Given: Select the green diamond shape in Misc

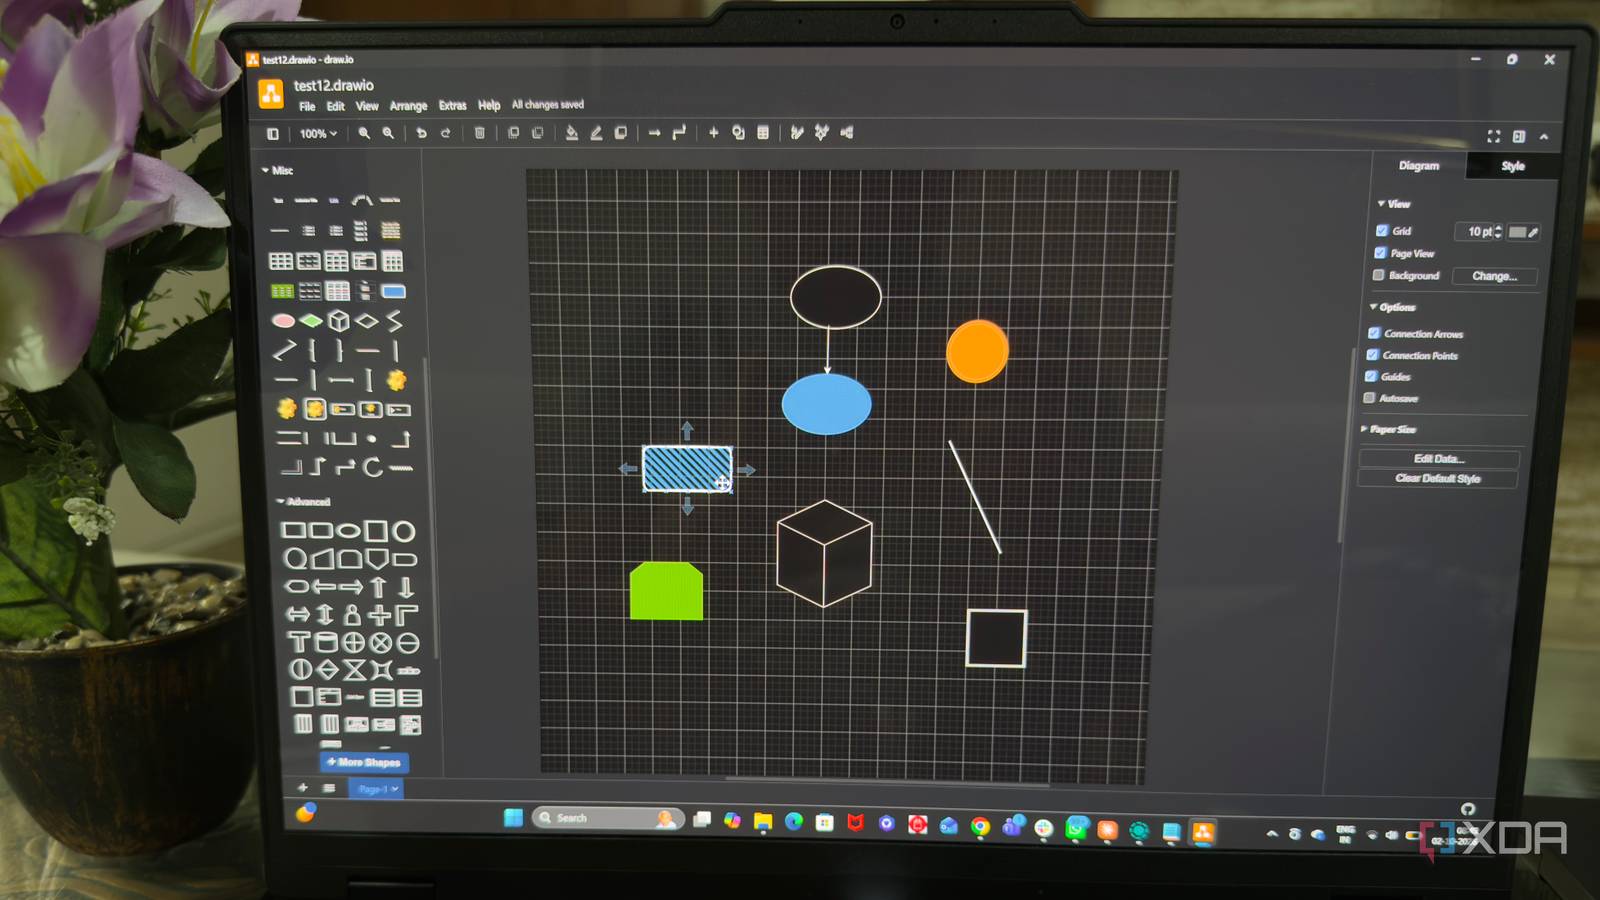Looking at the screenshot, I should coord(311,321).
